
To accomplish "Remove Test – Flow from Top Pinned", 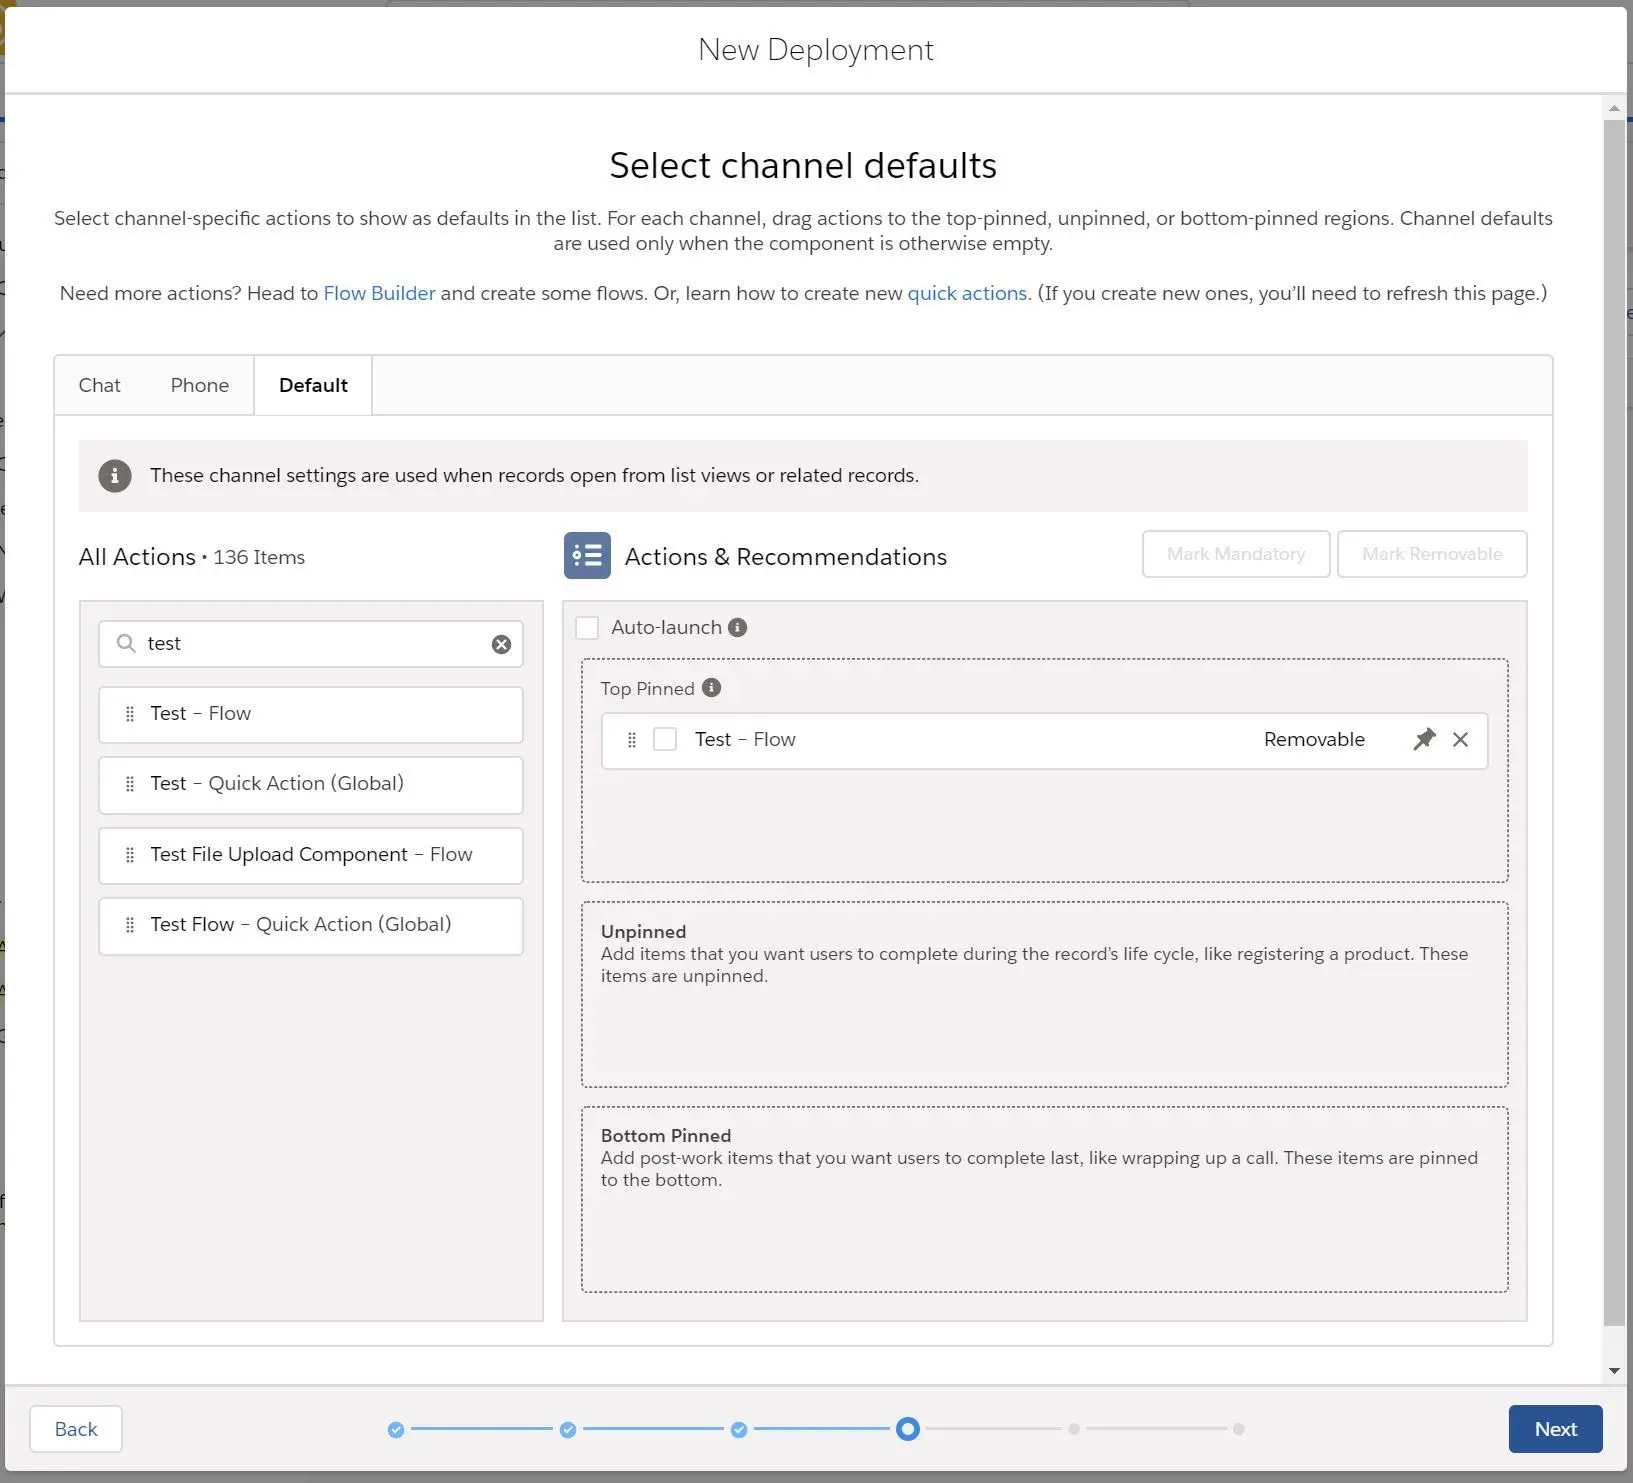I will point(1461,739).
